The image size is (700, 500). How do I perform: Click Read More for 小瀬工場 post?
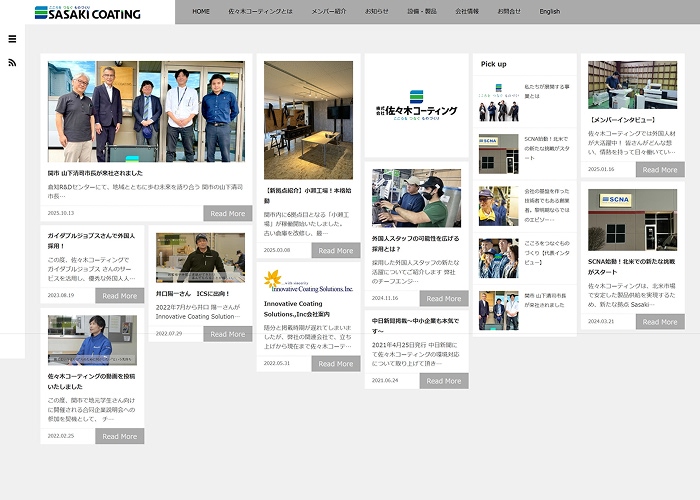point(336,251)
